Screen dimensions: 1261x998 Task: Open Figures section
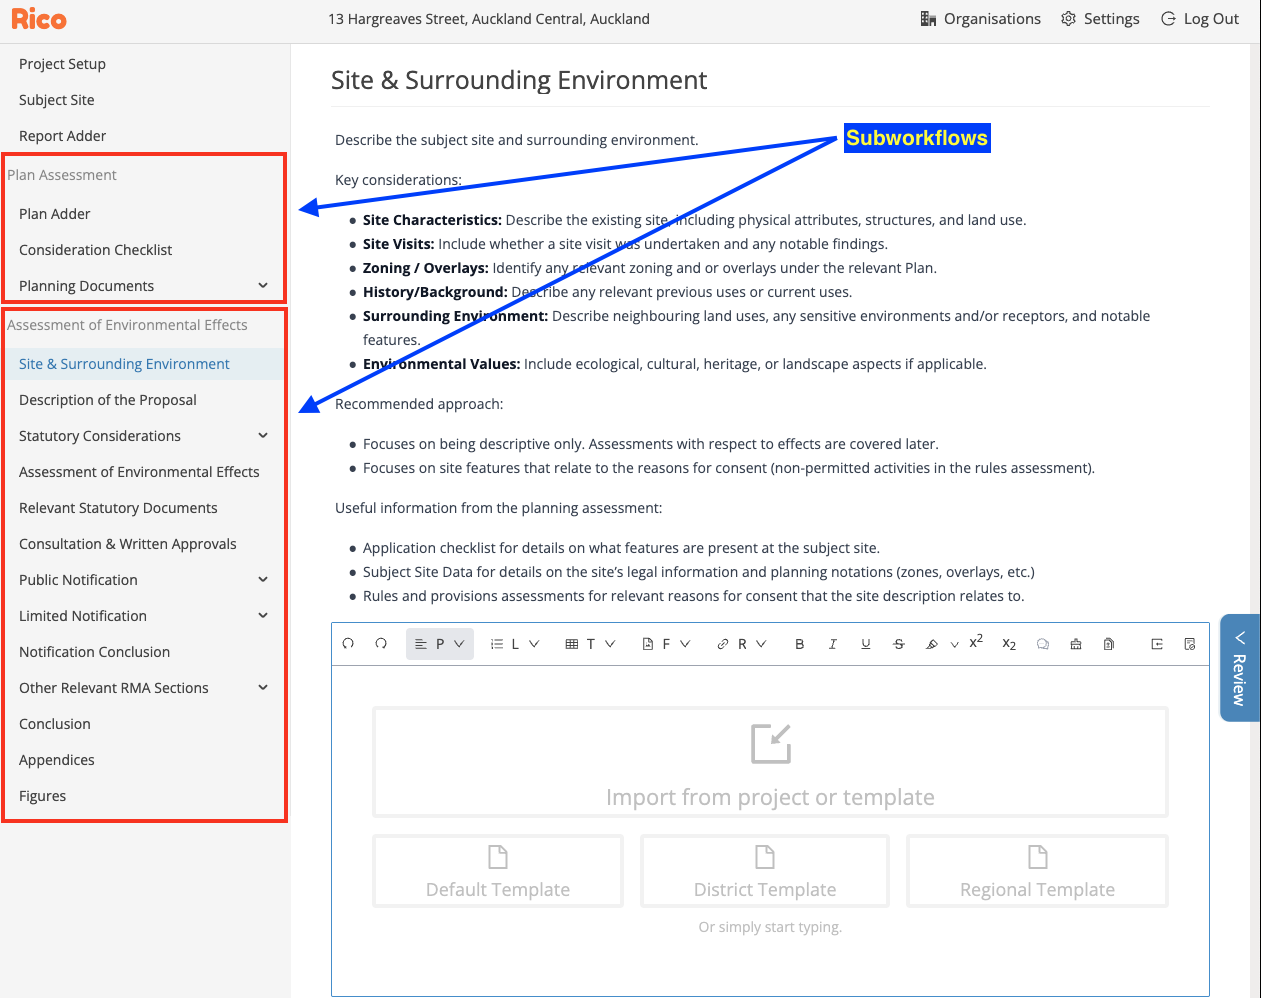click(x=43, y=796)
